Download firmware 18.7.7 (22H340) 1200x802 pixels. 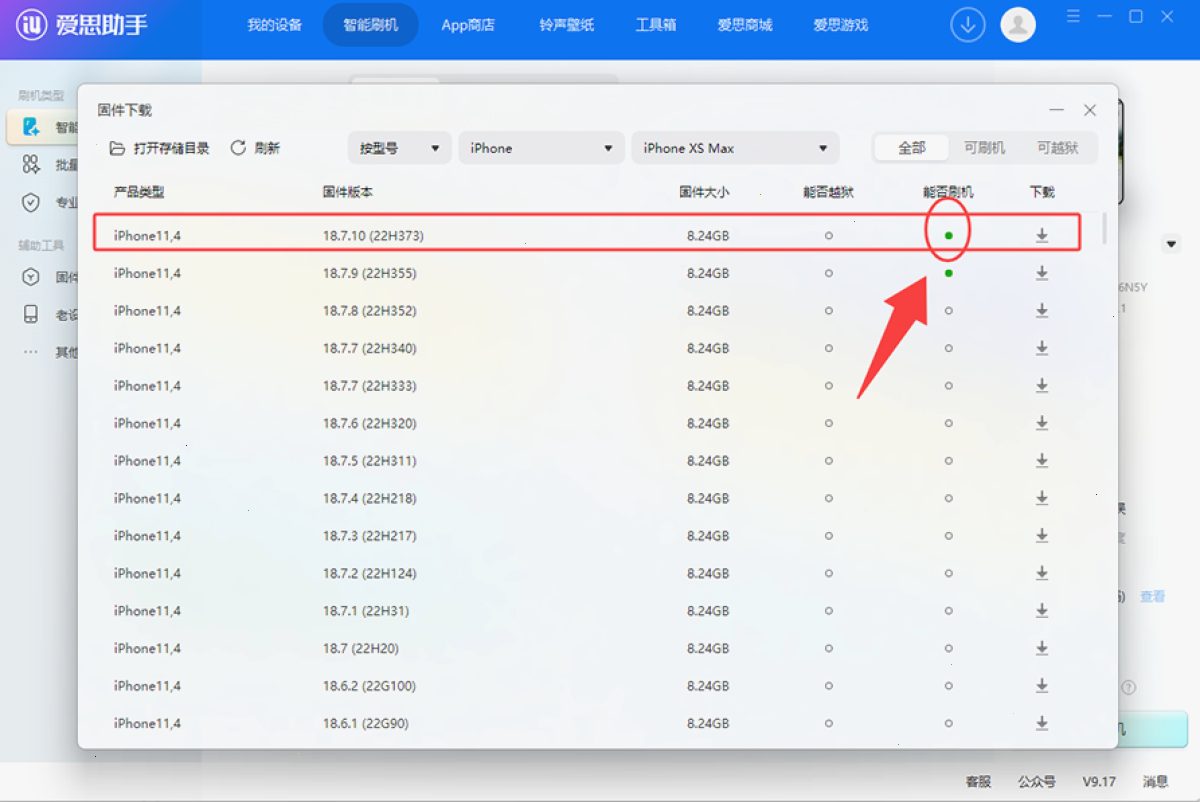(x=1041, y=348)
